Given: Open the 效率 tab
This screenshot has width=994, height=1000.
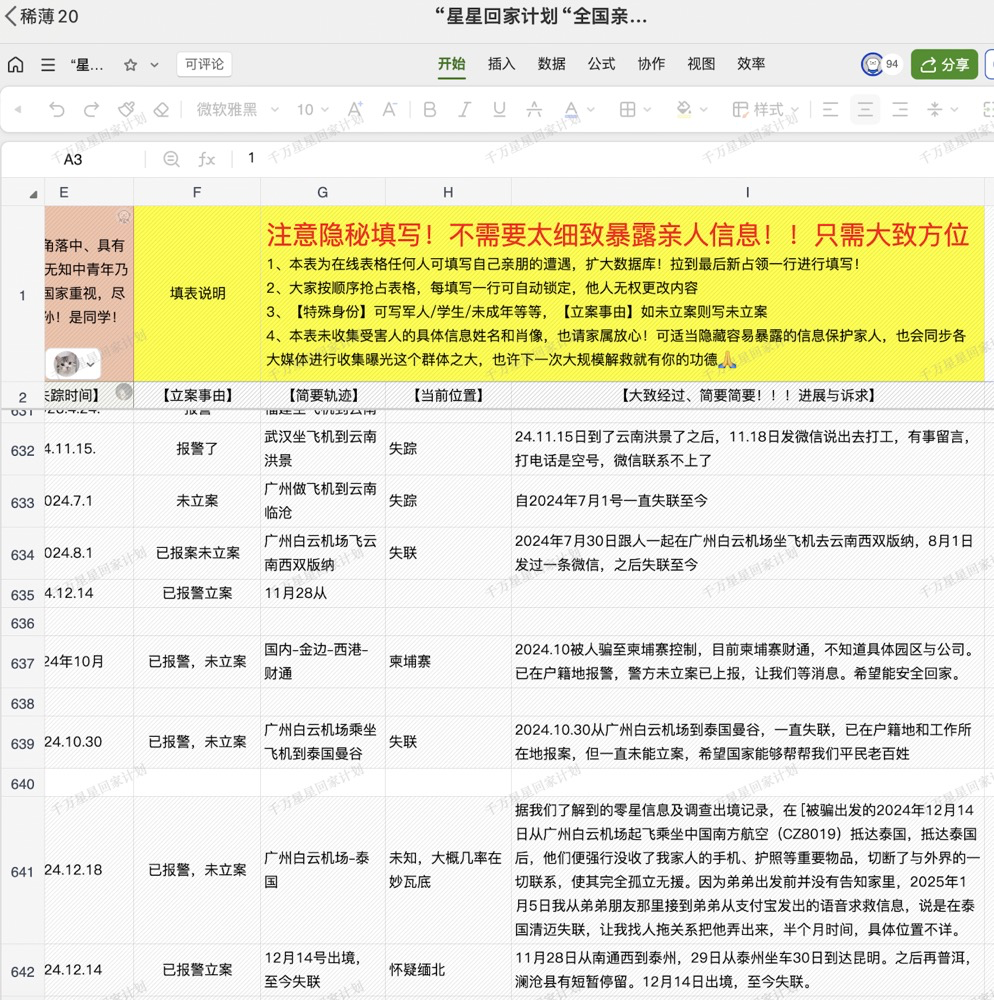Looking at the screenshot, I should click(x=751, y=64).
